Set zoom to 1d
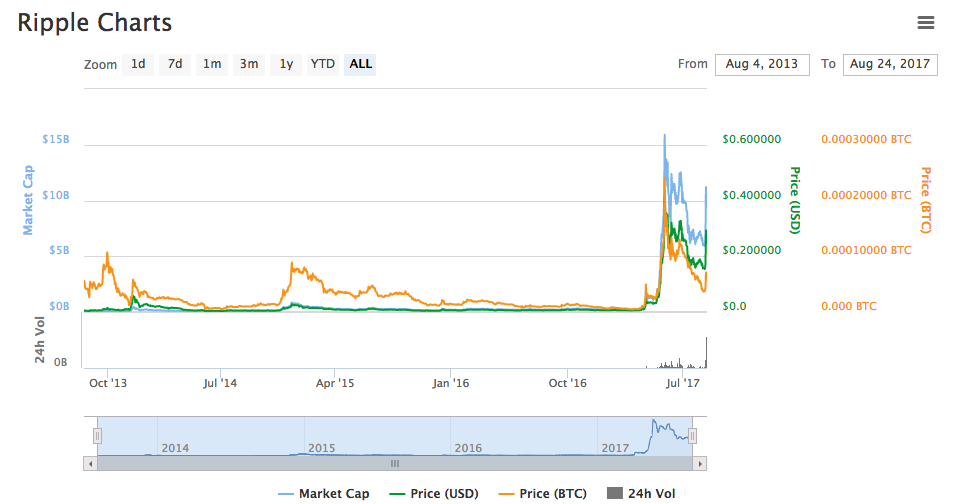This screenshot has width=959, height=504. (x=138, y=64)
